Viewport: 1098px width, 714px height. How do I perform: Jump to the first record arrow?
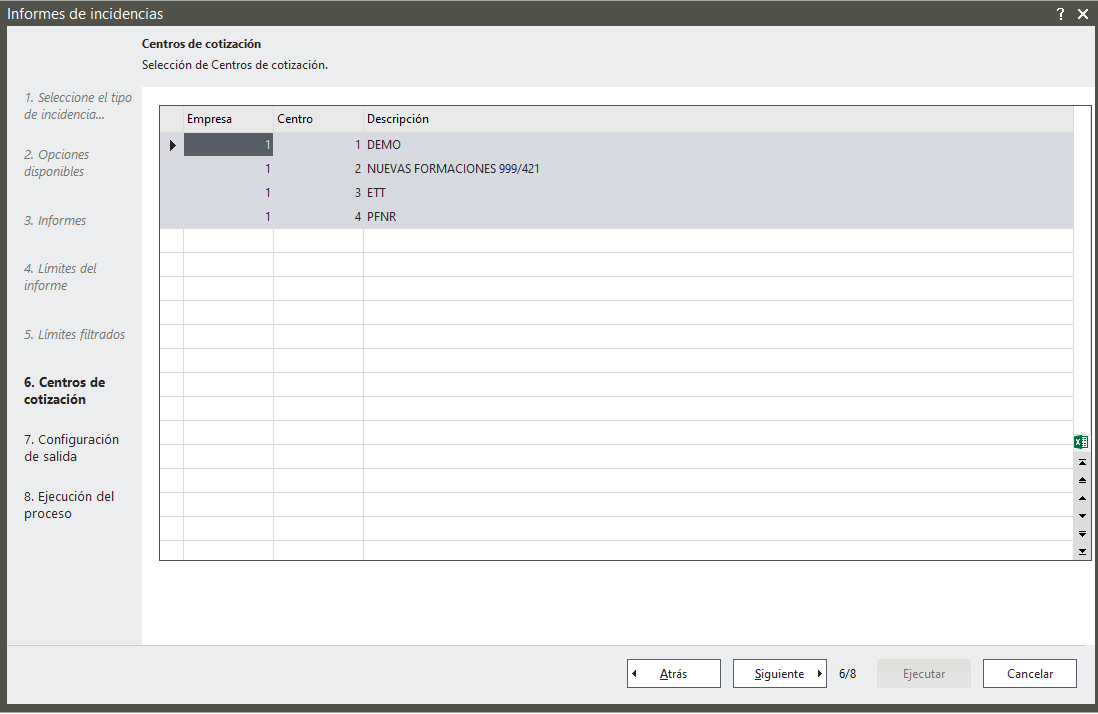coord(1082,462)
